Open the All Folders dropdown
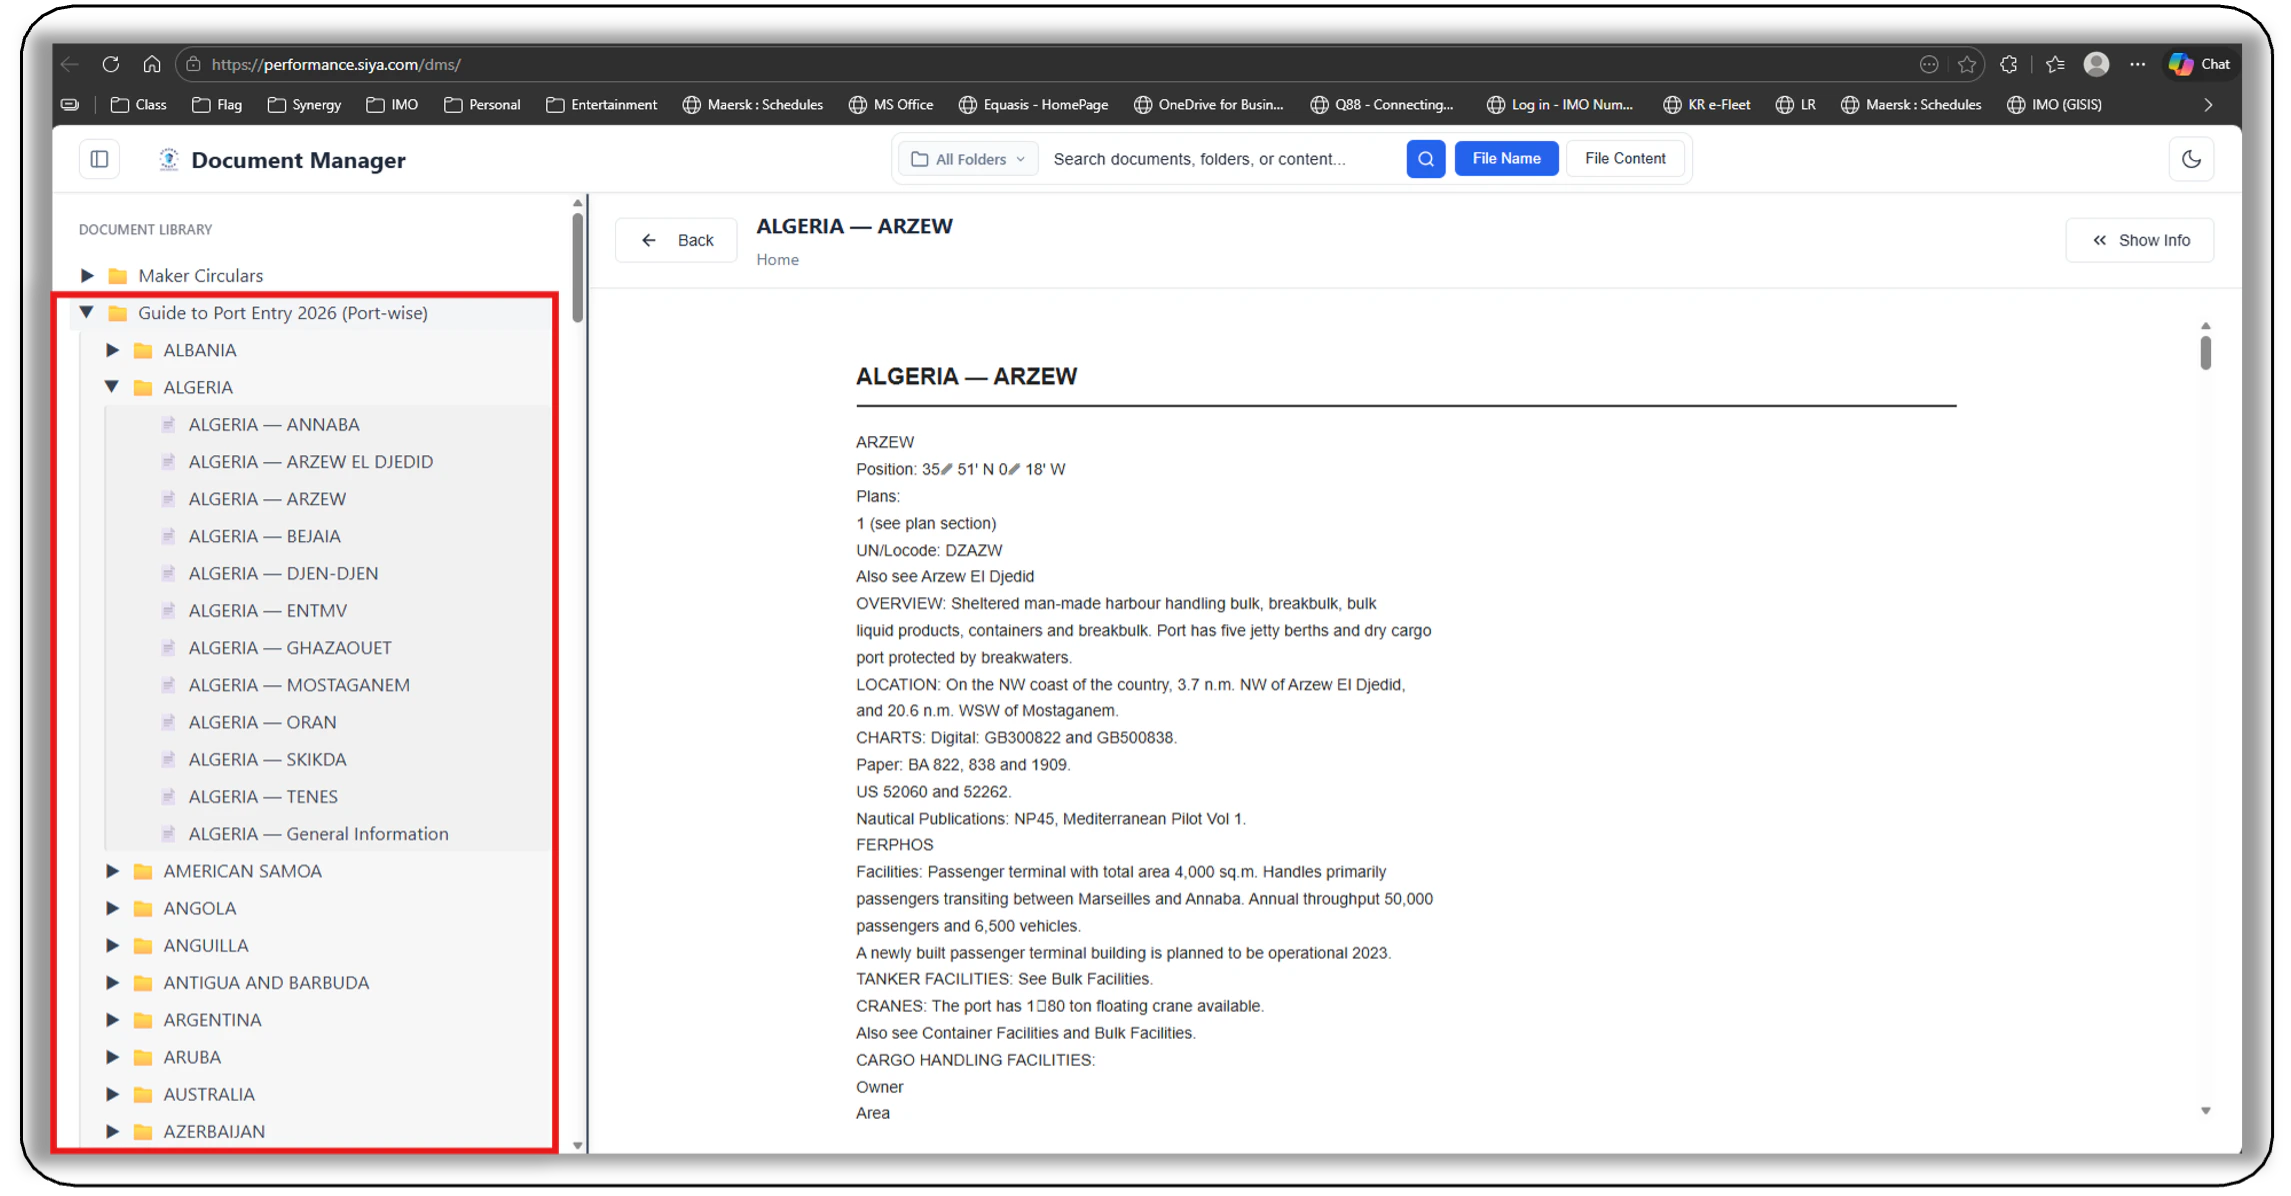Image resolution: width=2291 pixels, height=1196 pixels. [x=968, y=159]
